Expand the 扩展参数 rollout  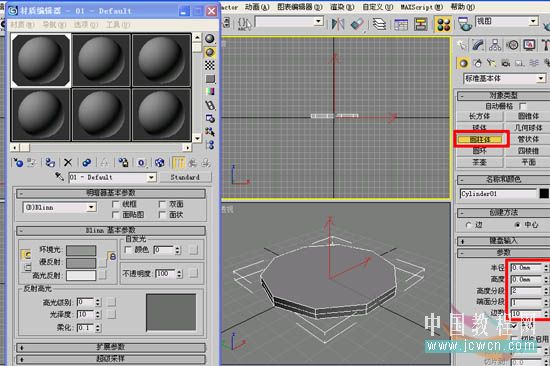point(111,347)
